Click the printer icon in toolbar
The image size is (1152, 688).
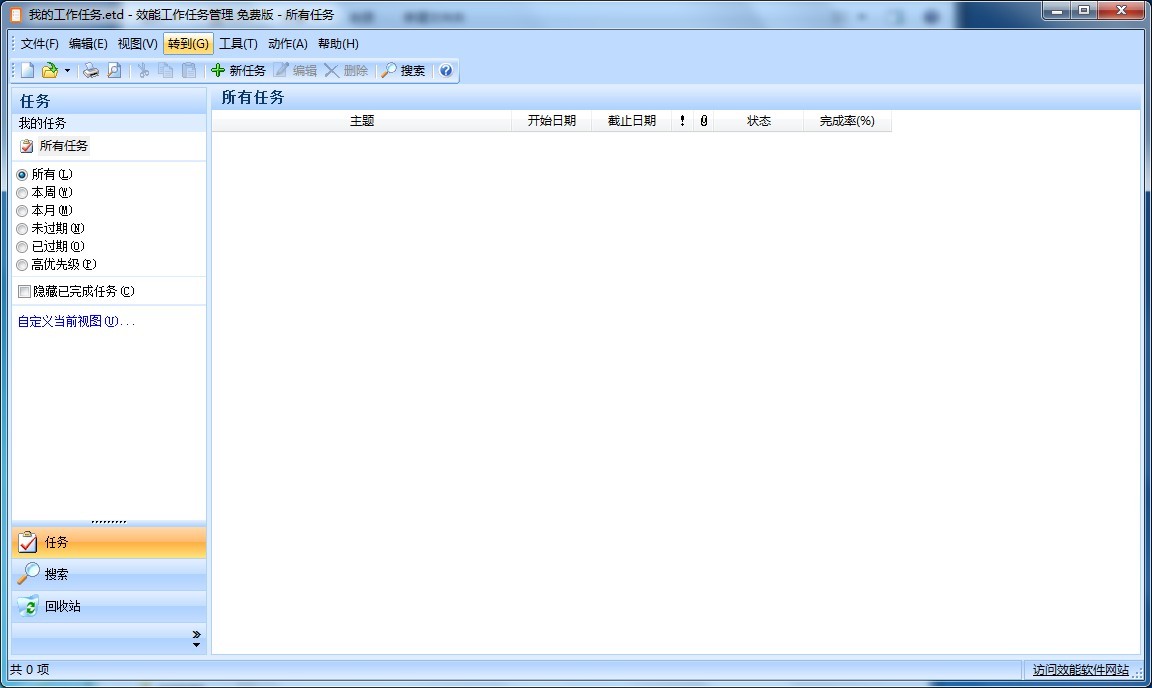[91, 70]
